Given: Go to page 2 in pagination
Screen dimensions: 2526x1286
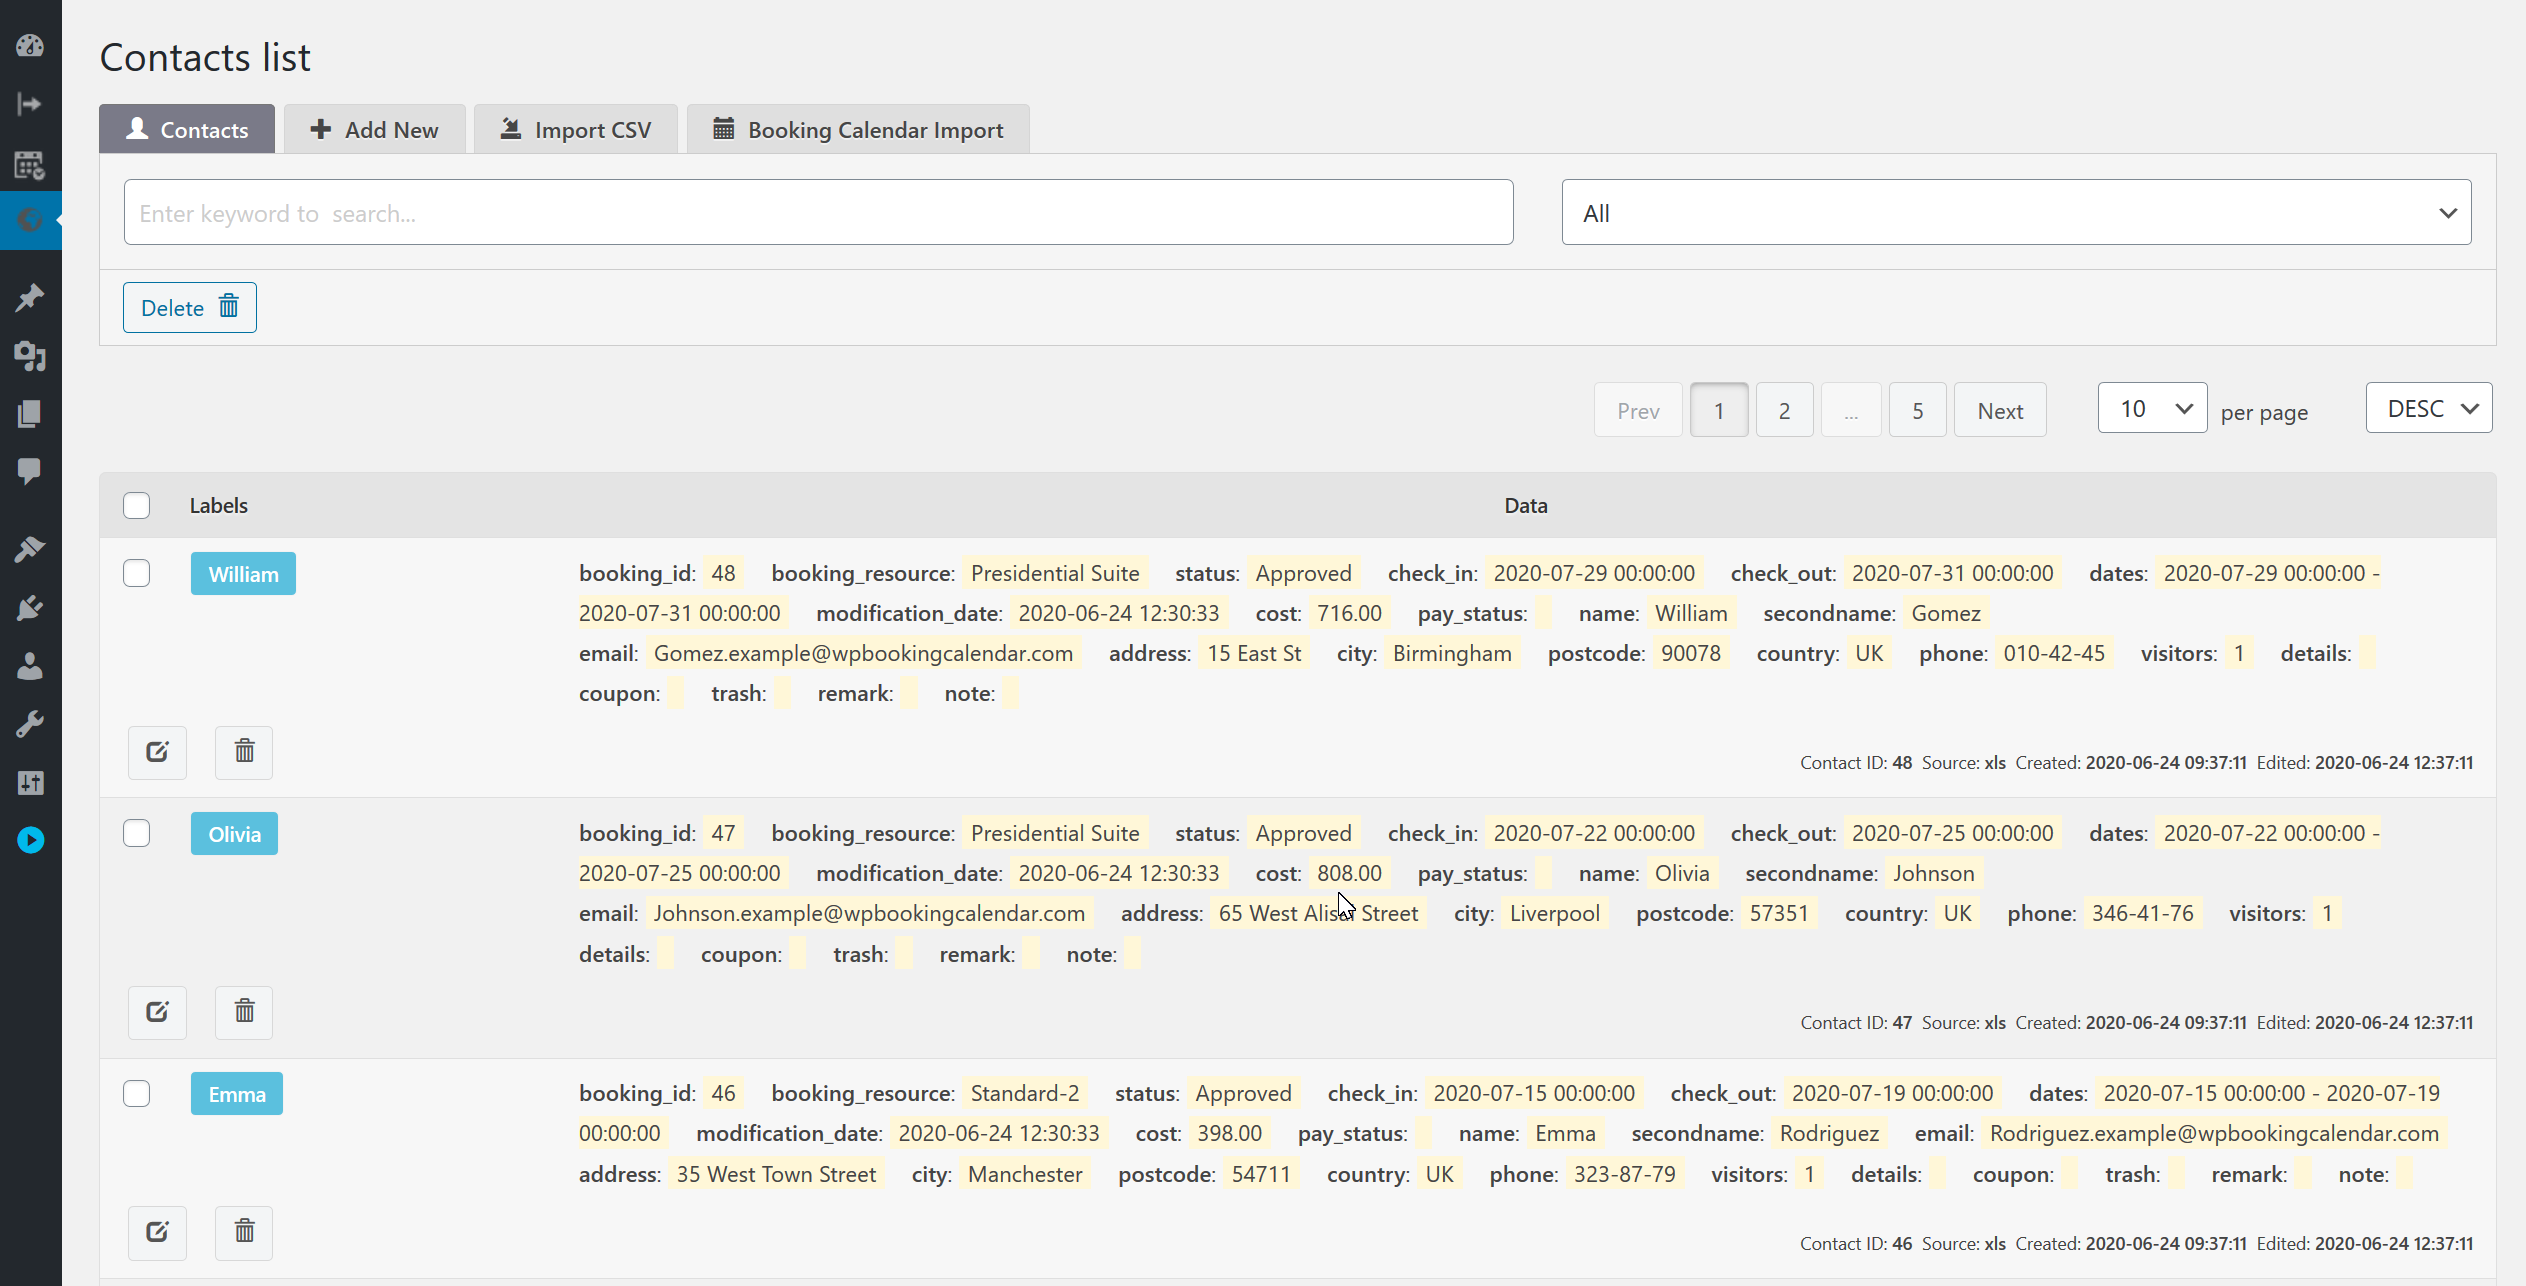Looking at the screenshot, I should pyautogui.click(x=1784, y=410).
